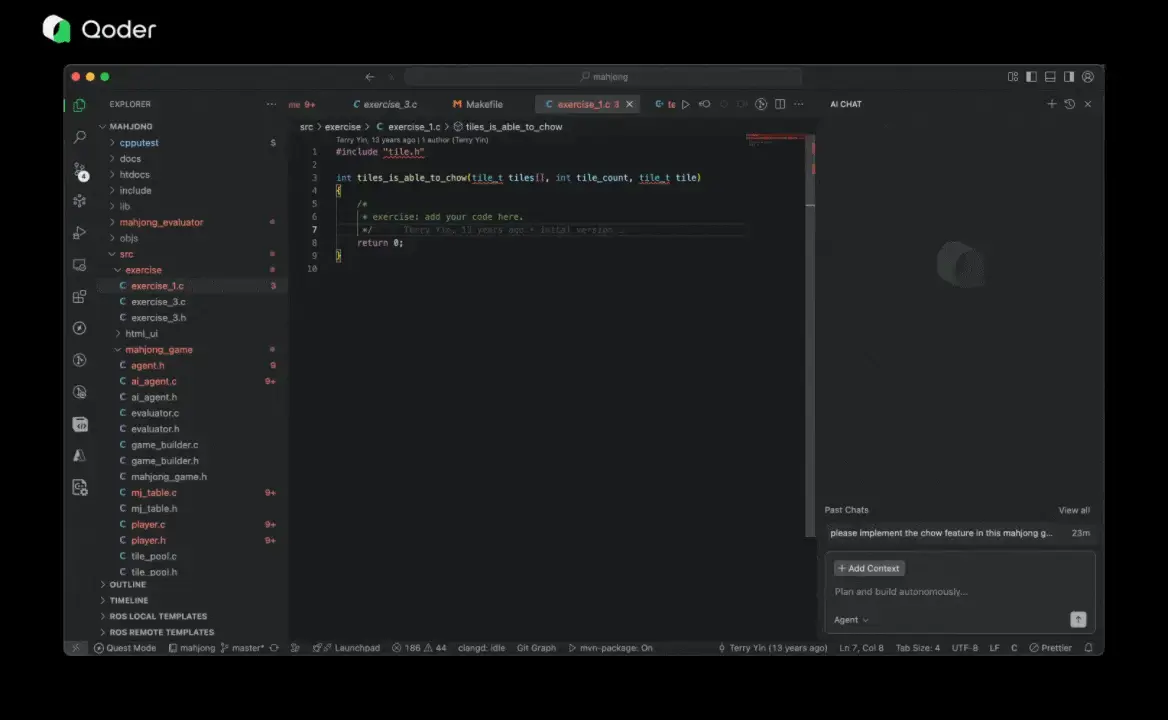Open the account profile icon
Image resolution: width=1168 pixels, height=720 pixels.
(x=1088, y=77)
